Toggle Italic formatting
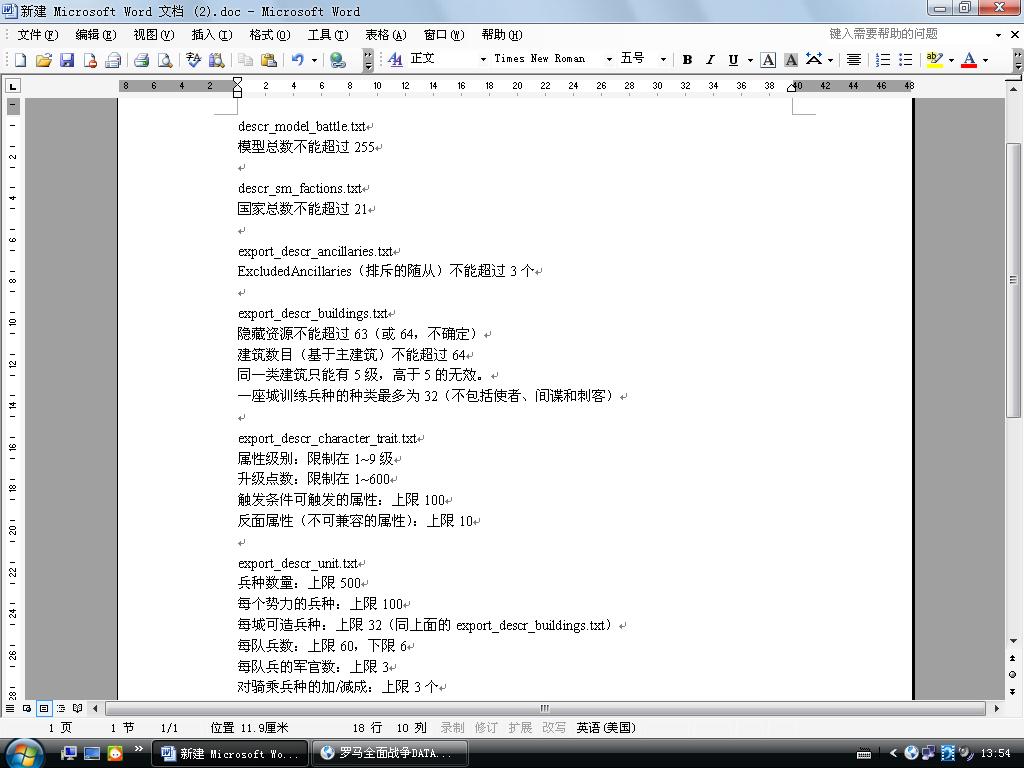Image resolution: width=1024 pixels, height=768 pixels. 710,60
